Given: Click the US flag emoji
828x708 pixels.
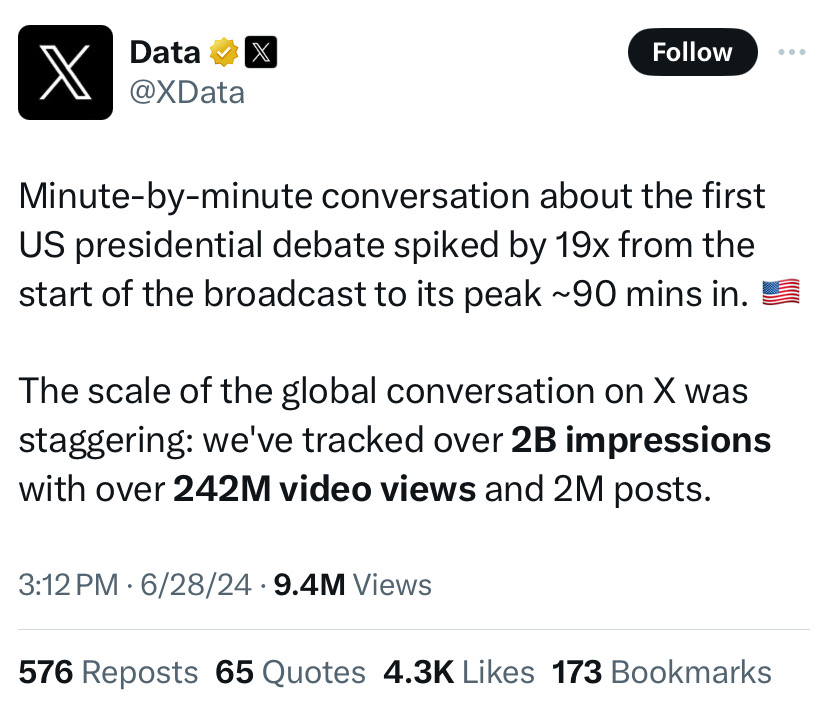Looking at the screenshot, I should [781, 293].
